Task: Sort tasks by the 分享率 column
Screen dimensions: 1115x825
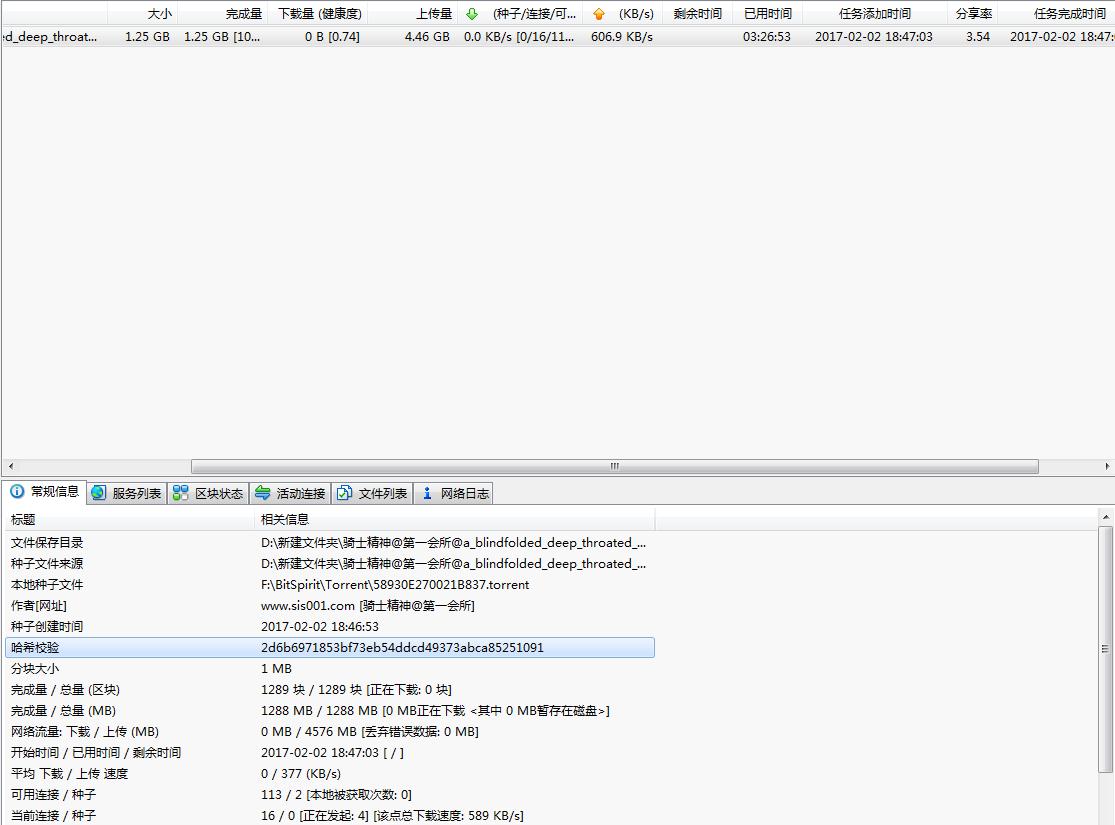Action: [973, 14]
